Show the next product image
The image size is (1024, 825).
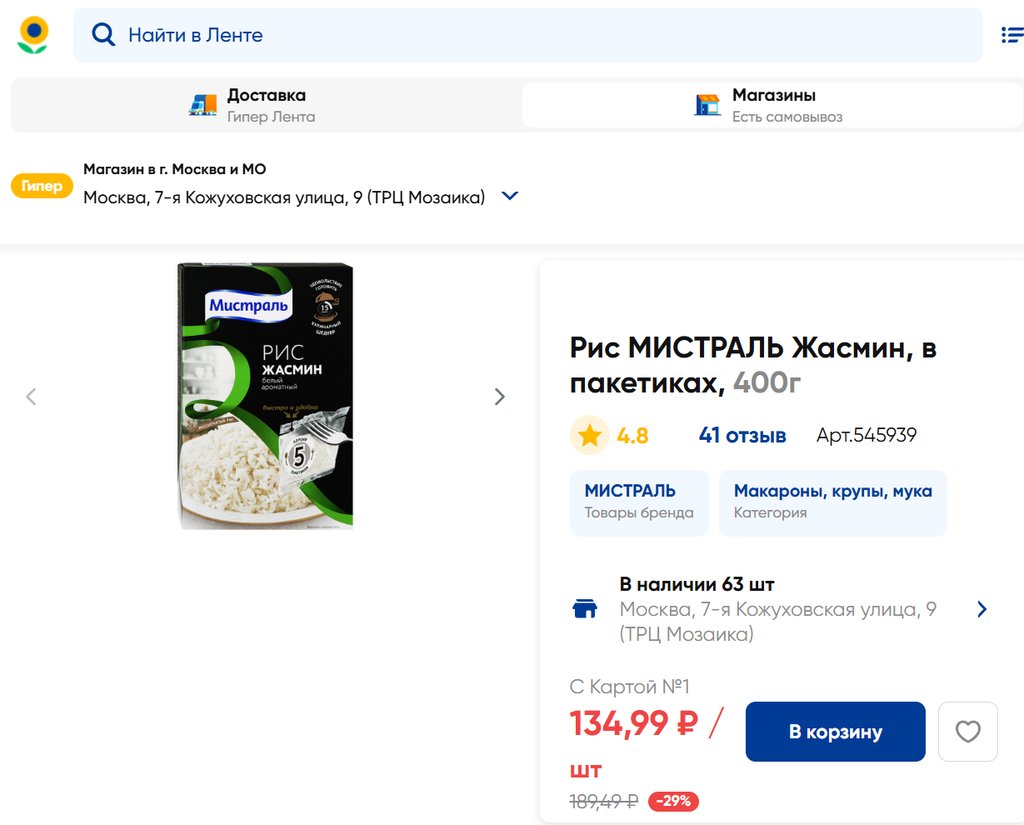499,397
